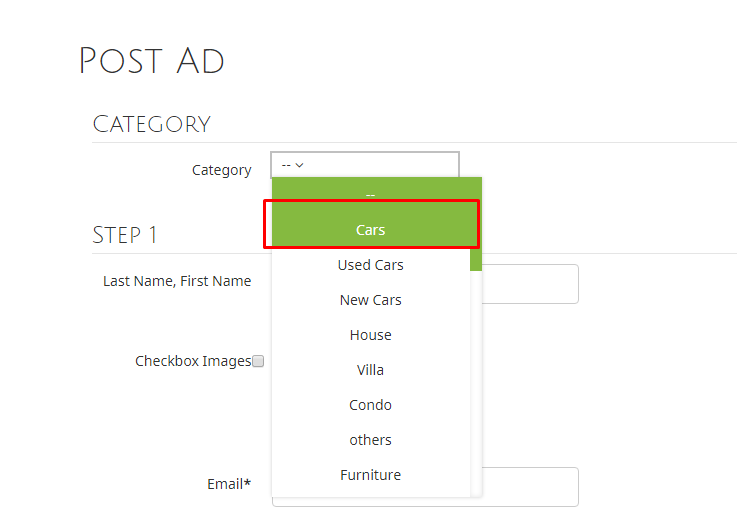The width and height of the screenshot is (737, 512).
Task: Tick the Checkbox Images checkbox
Action: click(x=258, y=361)
